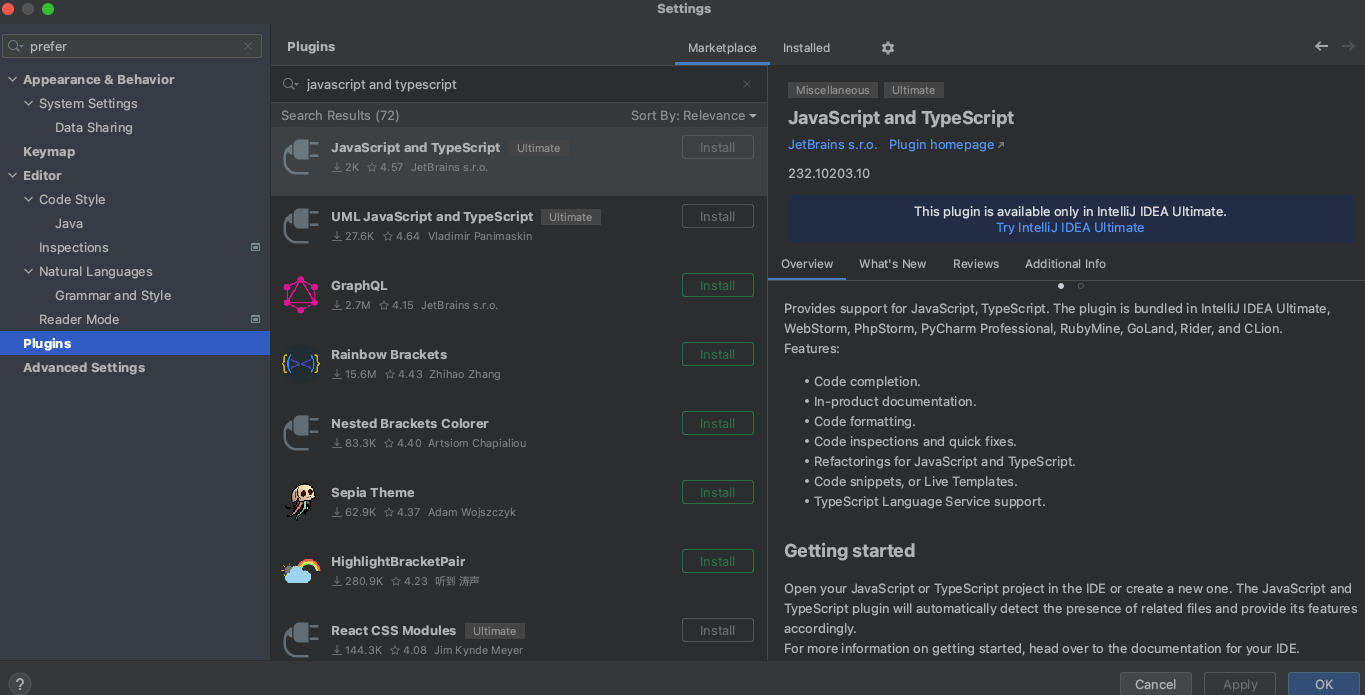The height and width of the screenshot is (695, 1365).
Task: Click the HighlightBracketPair rainbow cloud logo
Action: pos(301,571)
